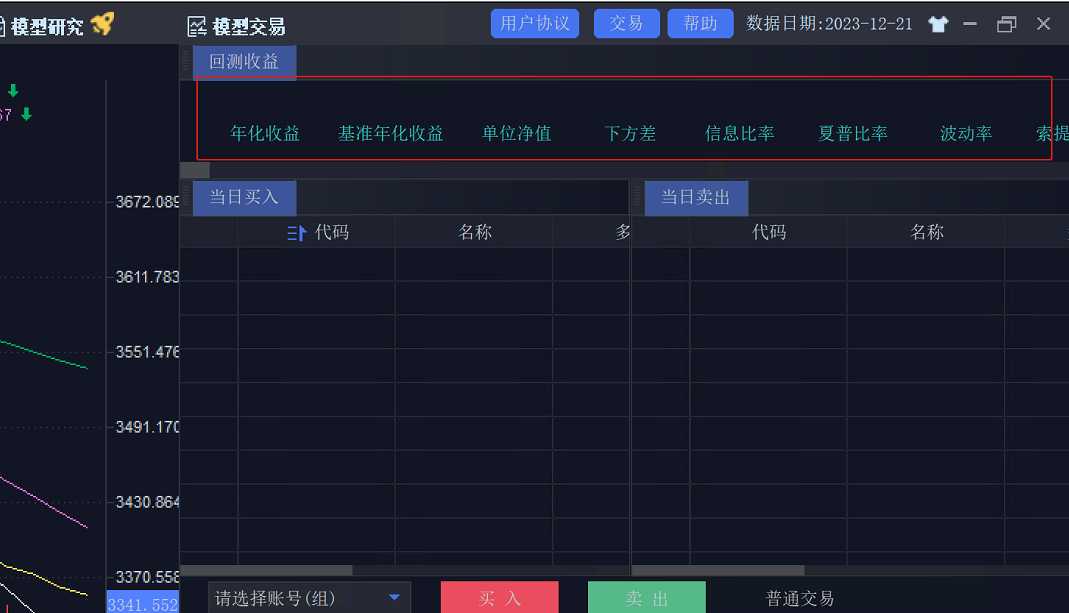Click the 单位净值 column header
The width and height of the screenshot is (1069, 613).
point(517,133)
